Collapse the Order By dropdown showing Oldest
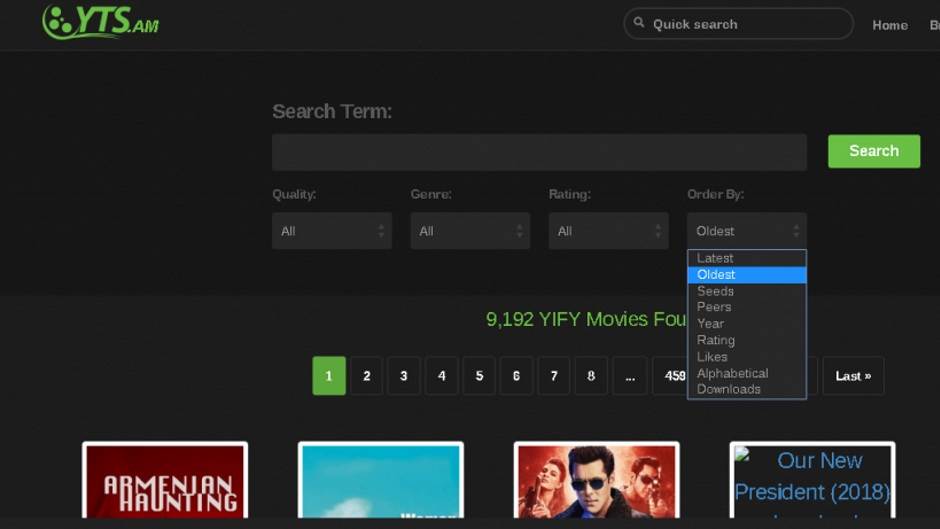Viewport: 940px width, 529px height. (x=746, y=231)
